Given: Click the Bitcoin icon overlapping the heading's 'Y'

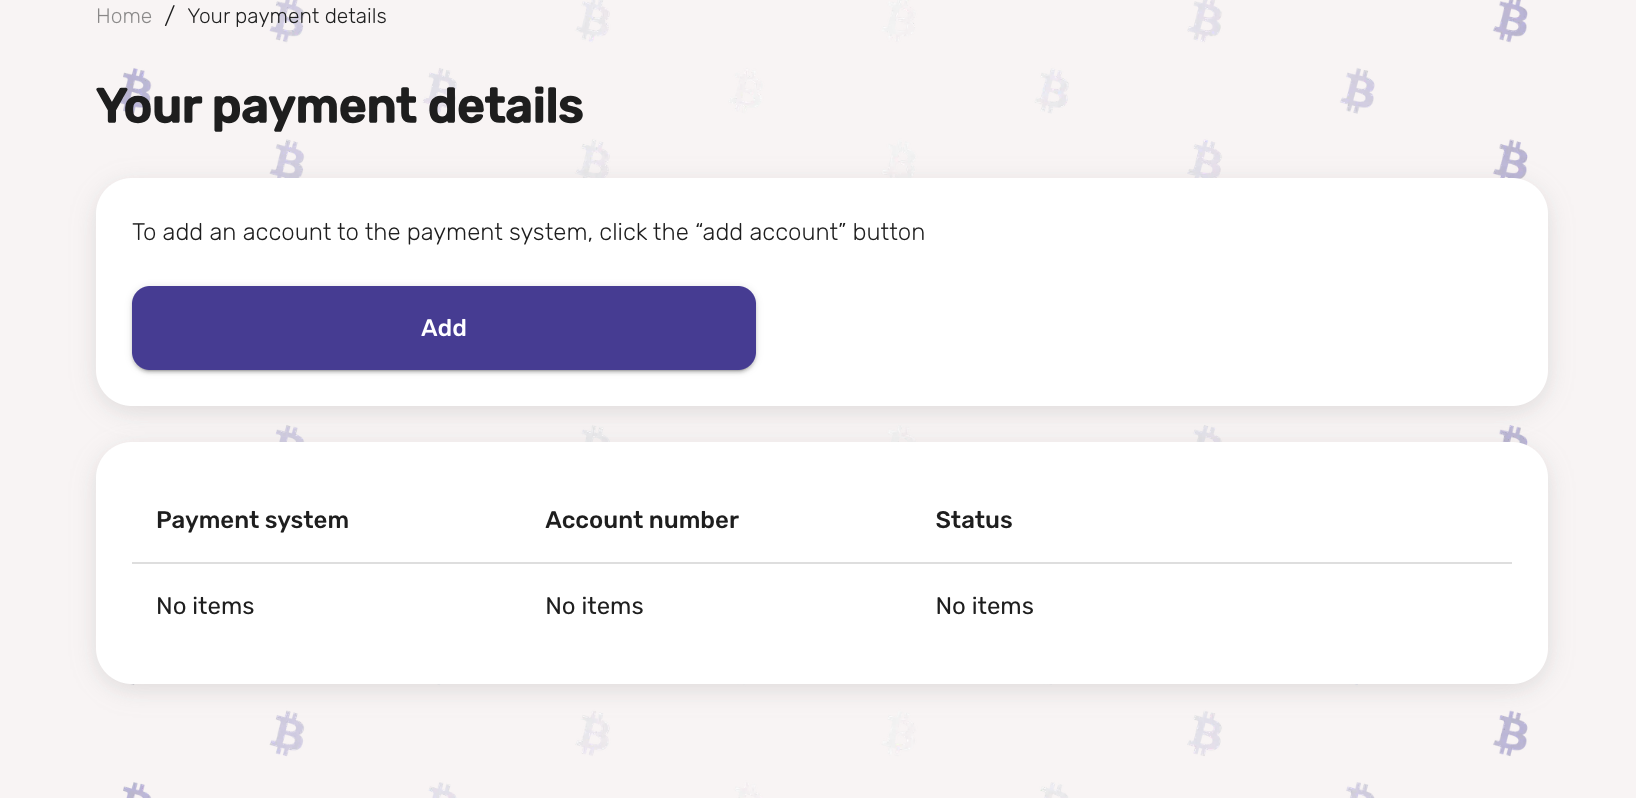Looking at the screenshot, I should [135, 86].
